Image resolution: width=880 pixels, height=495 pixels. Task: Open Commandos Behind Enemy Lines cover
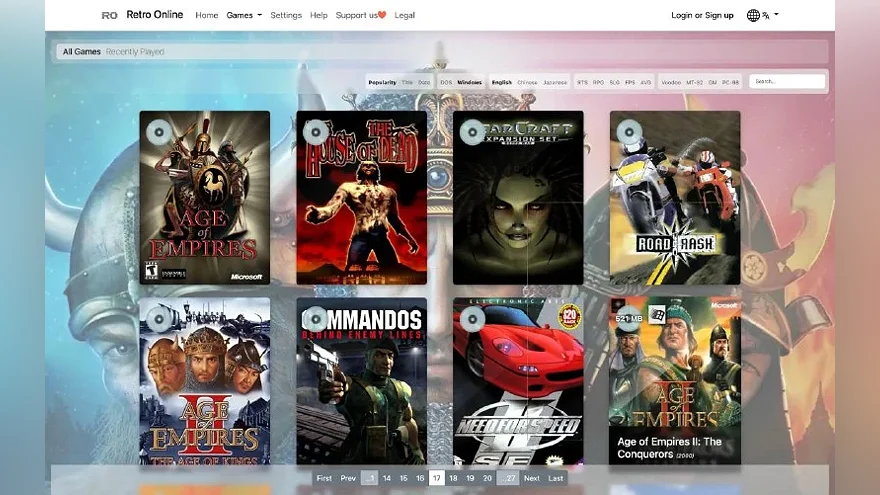pyautogui.click(x=361, y=381)
